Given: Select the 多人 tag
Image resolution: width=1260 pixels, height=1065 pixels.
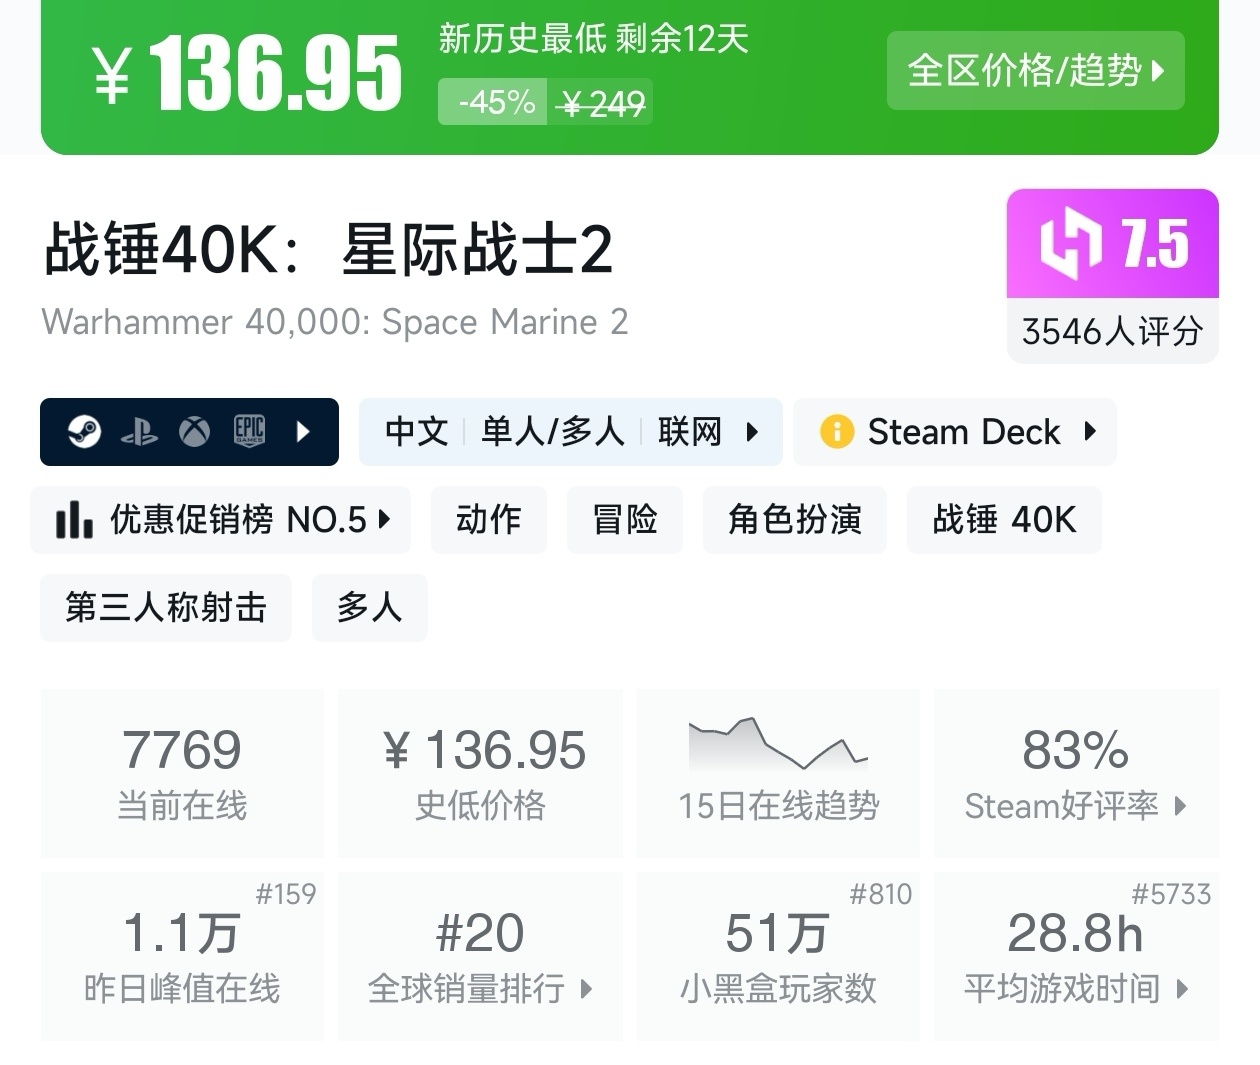Looking at the screenshot, I should pyautogui.click(x=370, y=608).
